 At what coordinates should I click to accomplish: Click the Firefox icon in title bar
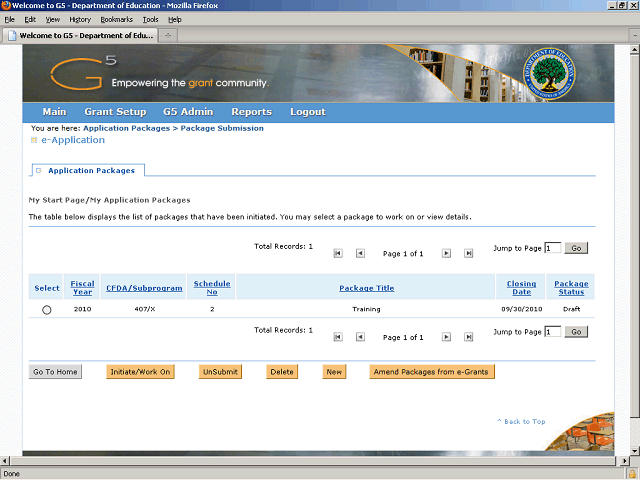point(6,5)
